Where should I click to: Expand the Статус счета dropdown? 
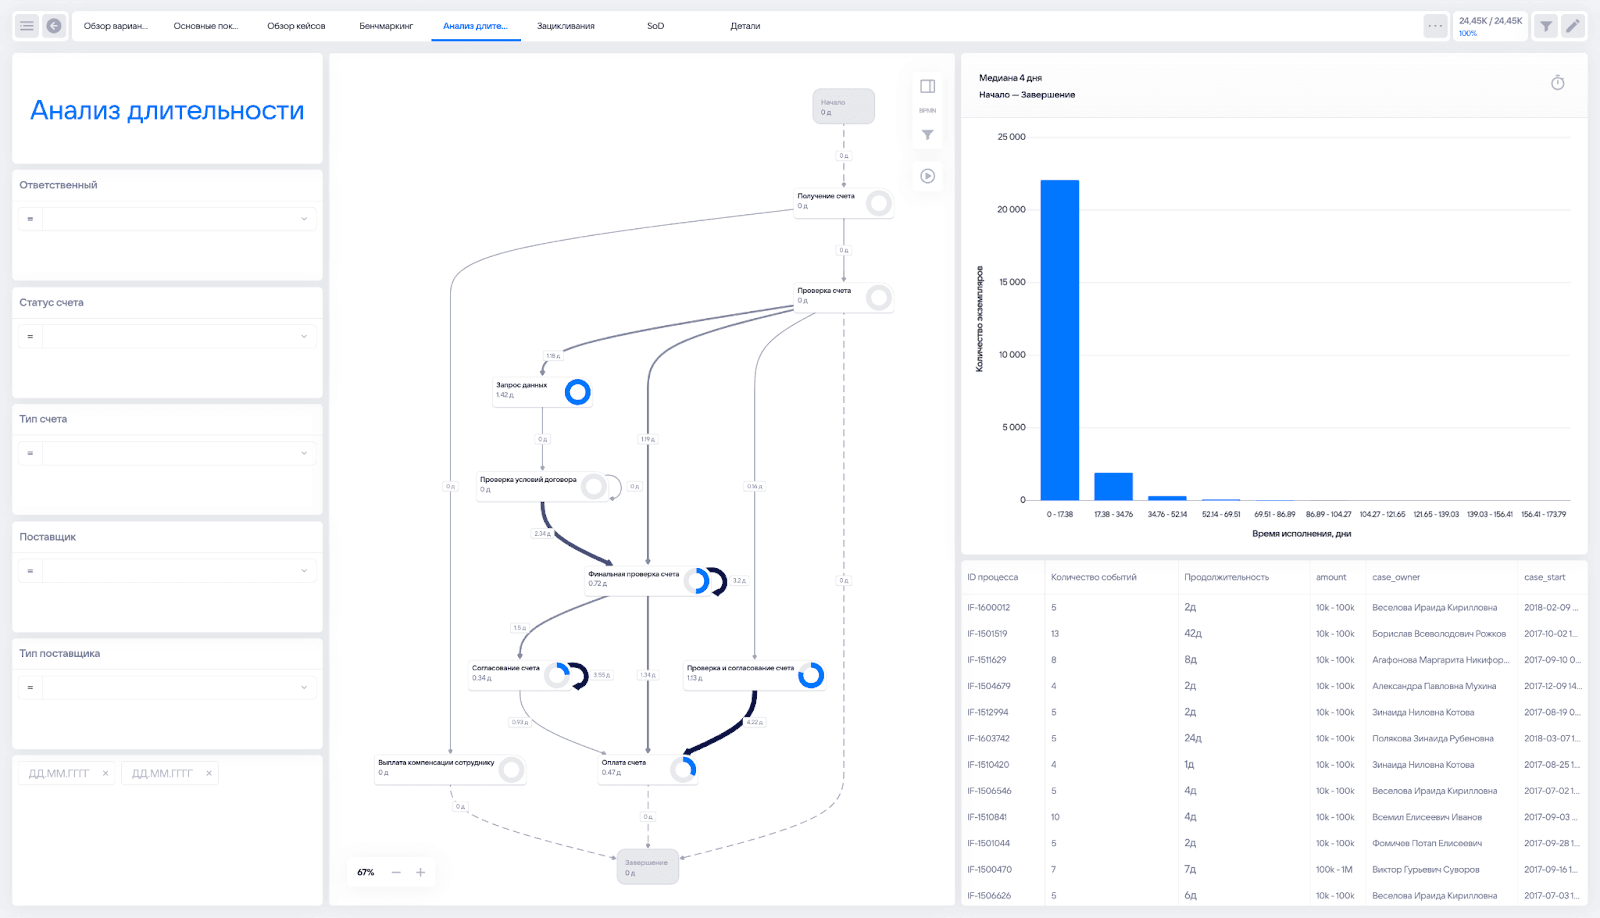[x=304, y=336]
